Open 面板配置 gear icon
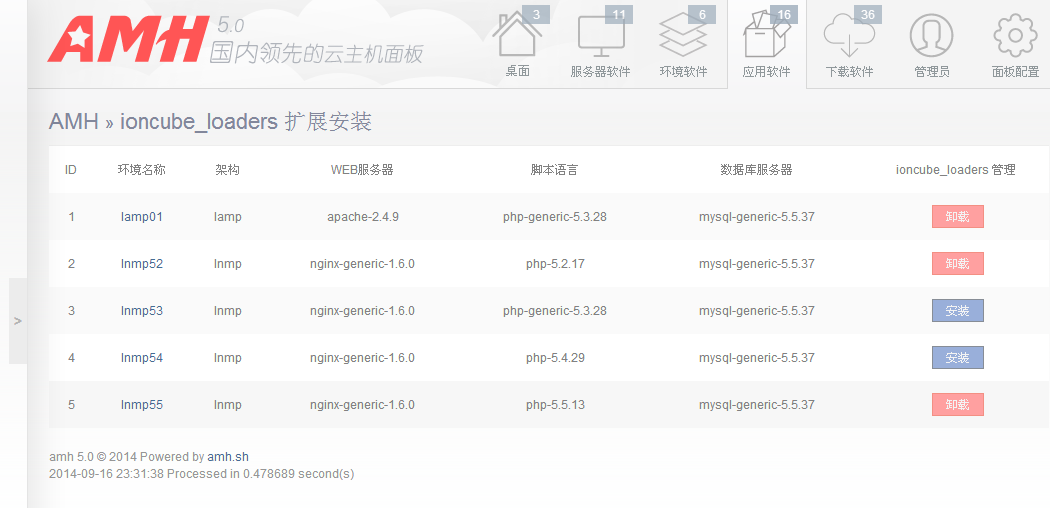1050x508 pixels. (x=1015, y=37)
